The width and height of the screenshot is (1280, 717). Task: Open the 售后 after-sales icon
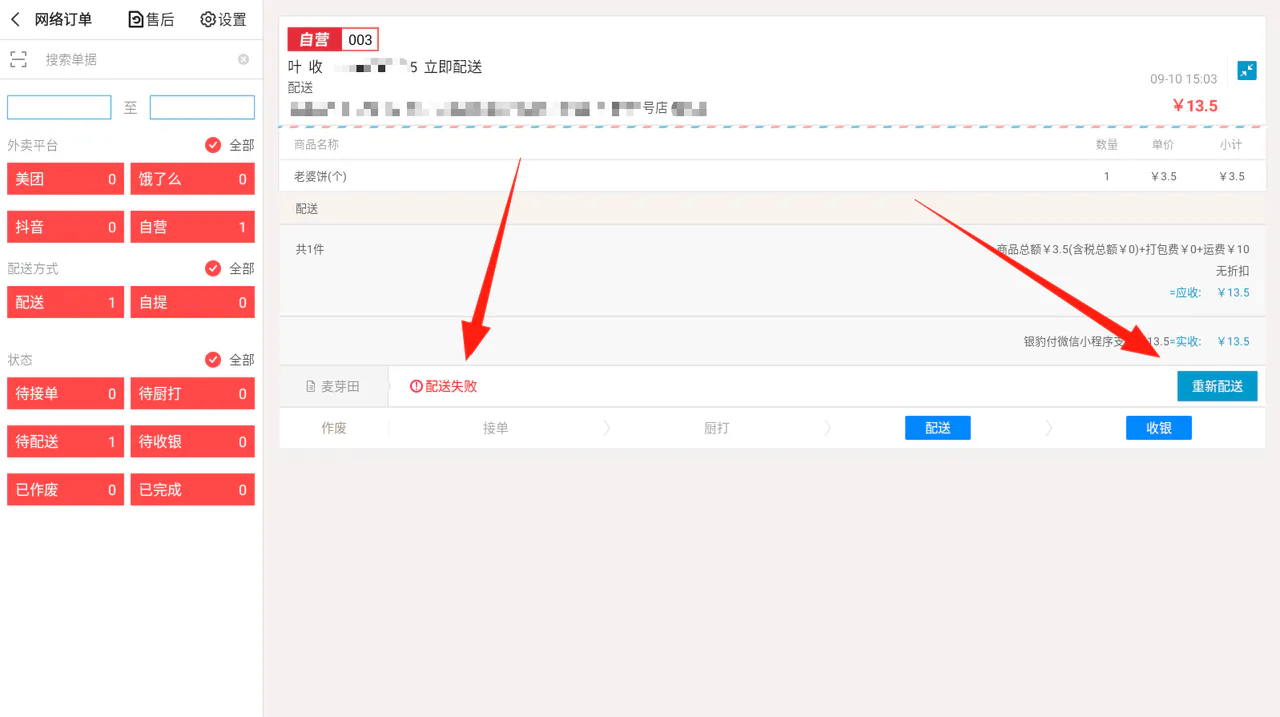(136, 20)
